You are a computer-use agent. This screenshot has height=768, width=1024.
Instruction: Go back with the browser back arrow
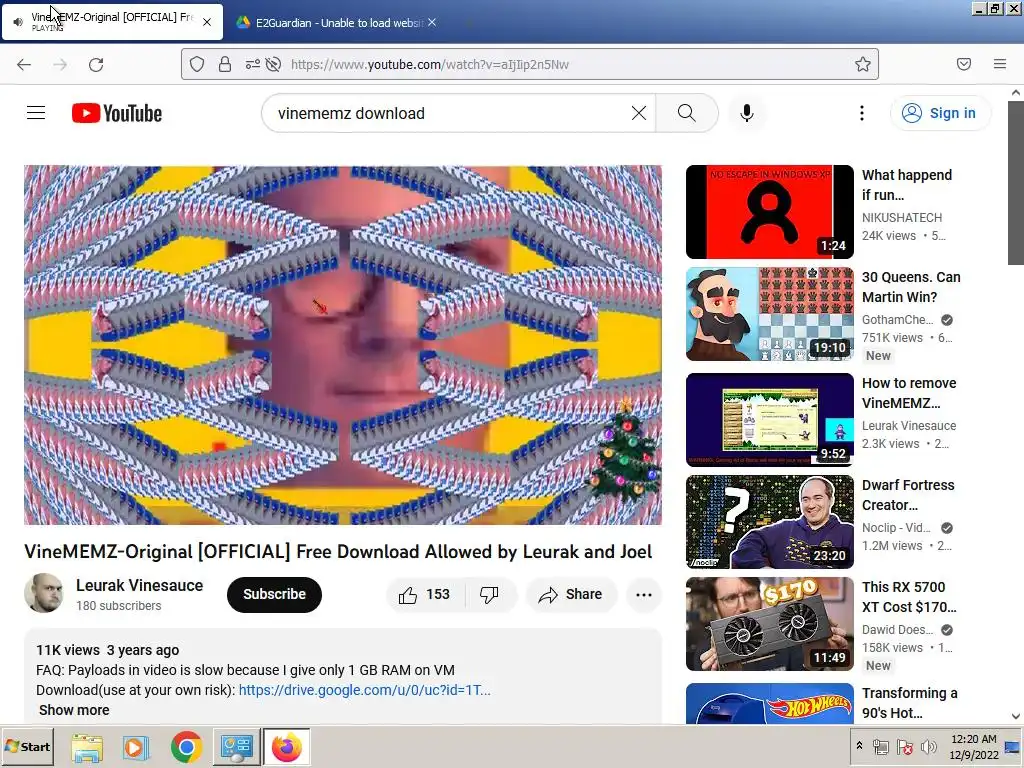(24, 64)
